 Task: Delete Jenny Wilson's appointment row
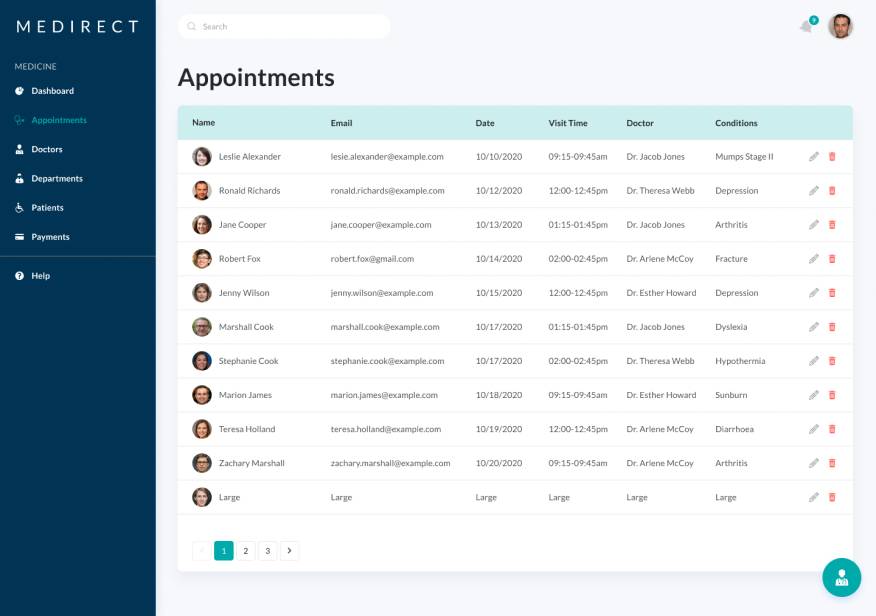click(832, 293)
